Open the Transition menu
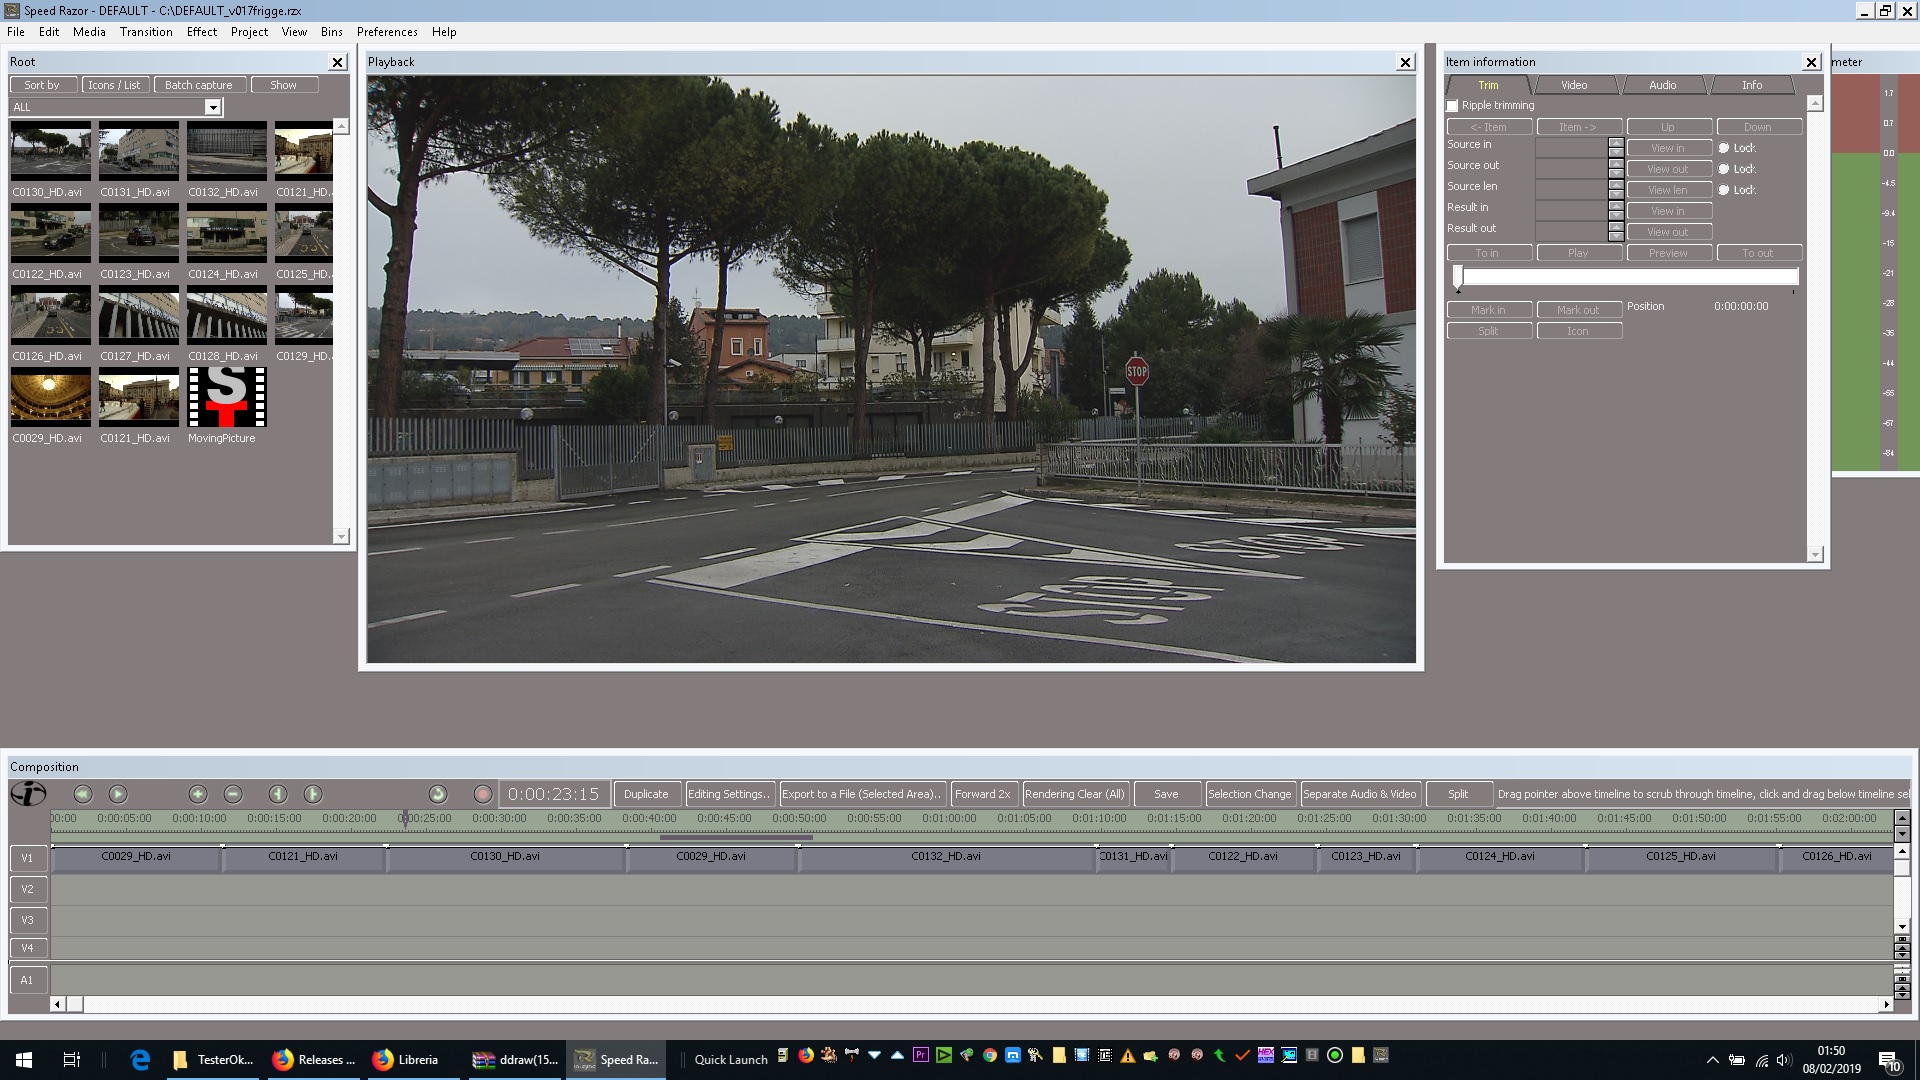This screenshot has height=1080, width=1920. click(146, 31)
